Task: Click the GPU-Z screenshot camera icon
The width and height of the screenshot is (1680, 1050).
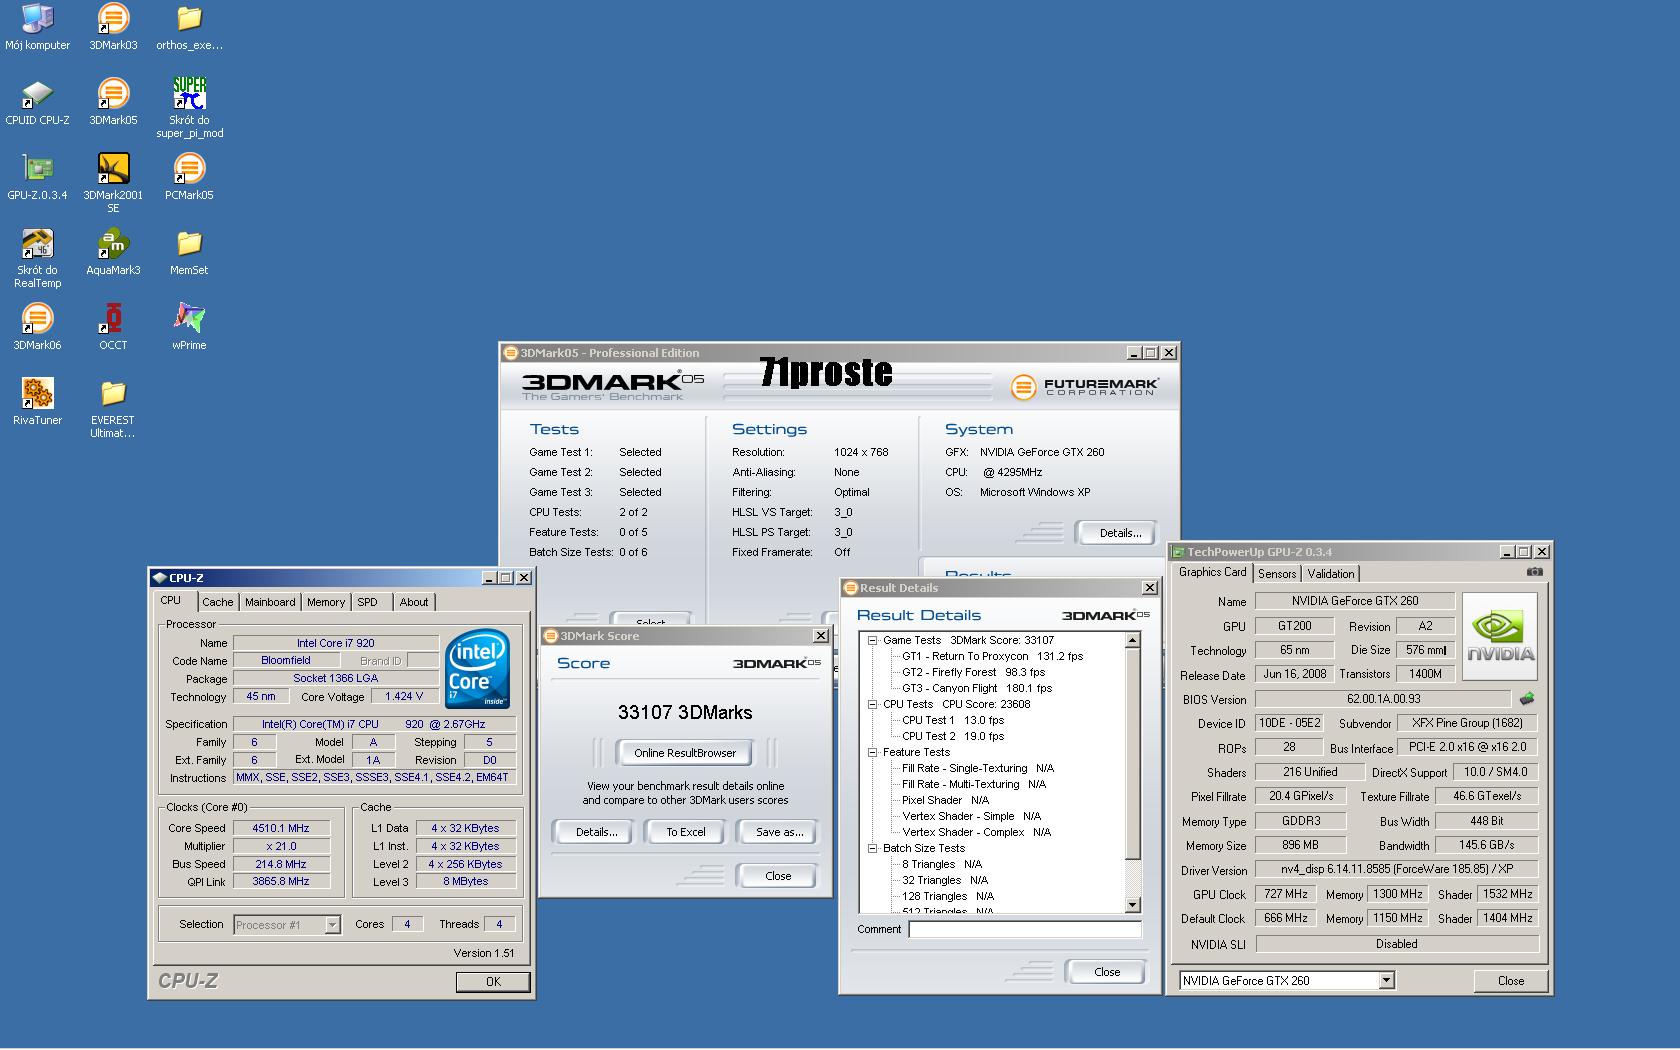Action: 1535,572
